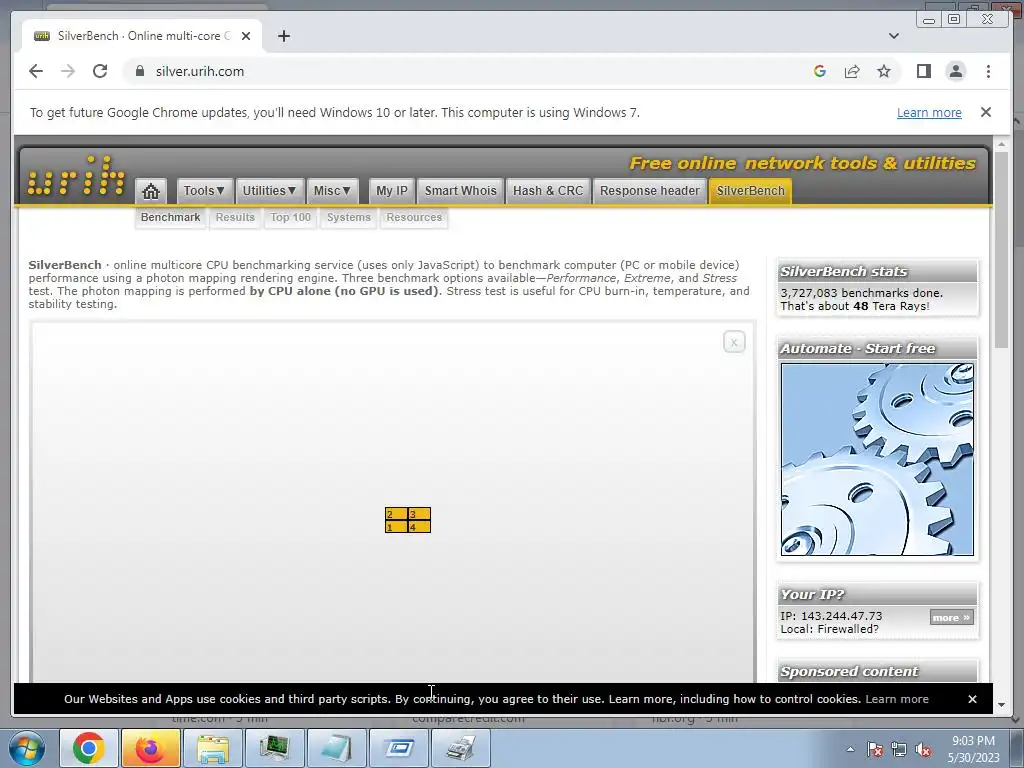Close the cookie consent banner
This screenshot has height=768, width=1024.
pyautogui.click(x=972, y=699)
